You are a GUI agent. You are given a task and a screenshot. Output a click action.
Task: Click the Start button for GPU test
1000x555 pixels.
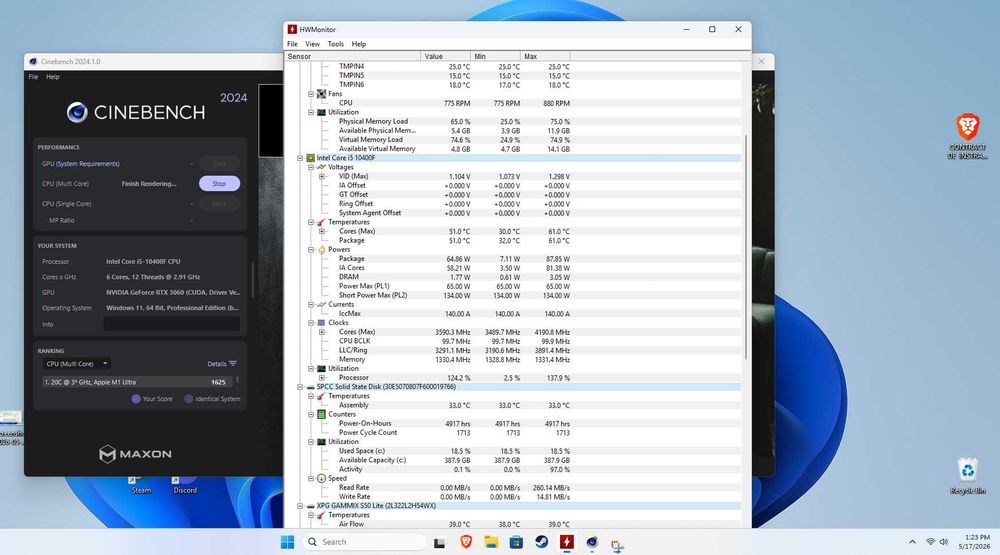[219, 163]
